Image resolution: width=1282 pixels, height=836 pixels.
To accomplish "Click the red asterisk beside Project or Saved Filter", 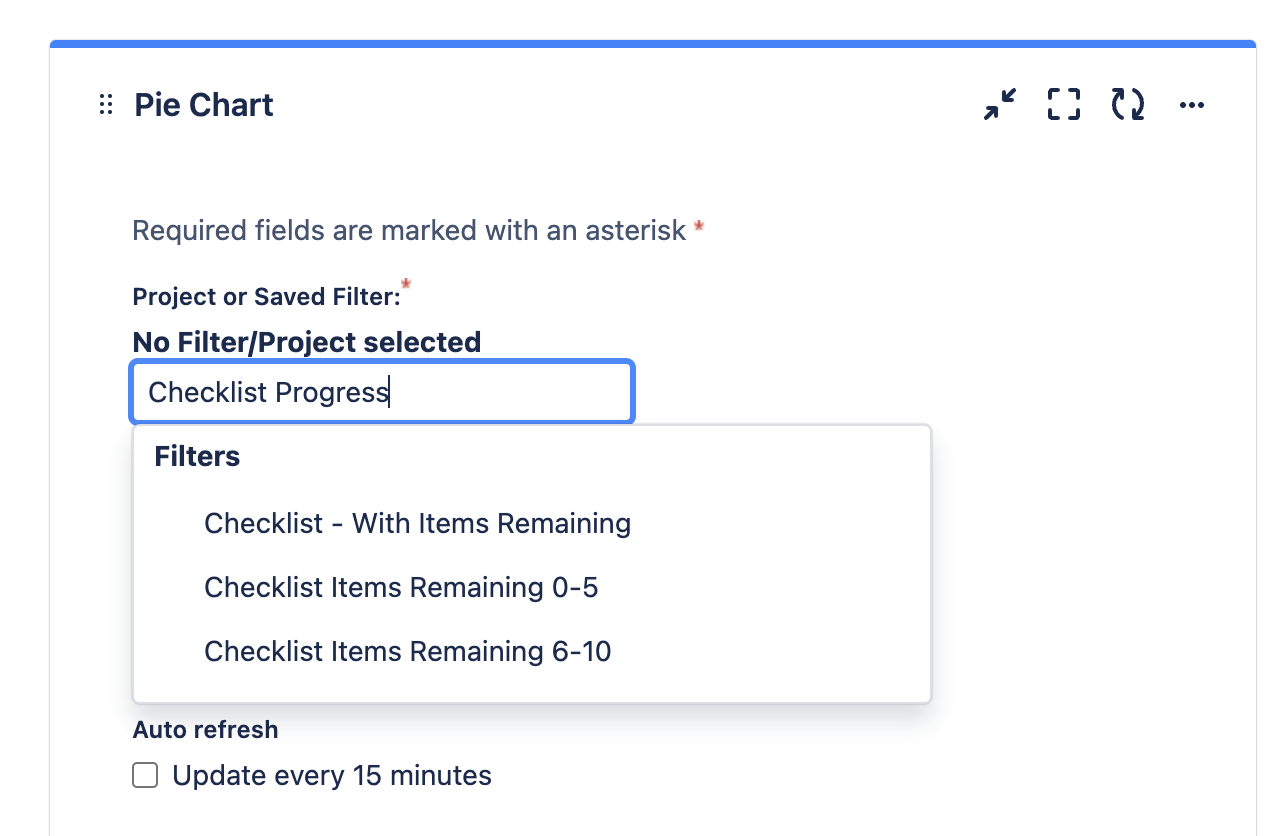I will pyautogui.click(x=406, y=288).
